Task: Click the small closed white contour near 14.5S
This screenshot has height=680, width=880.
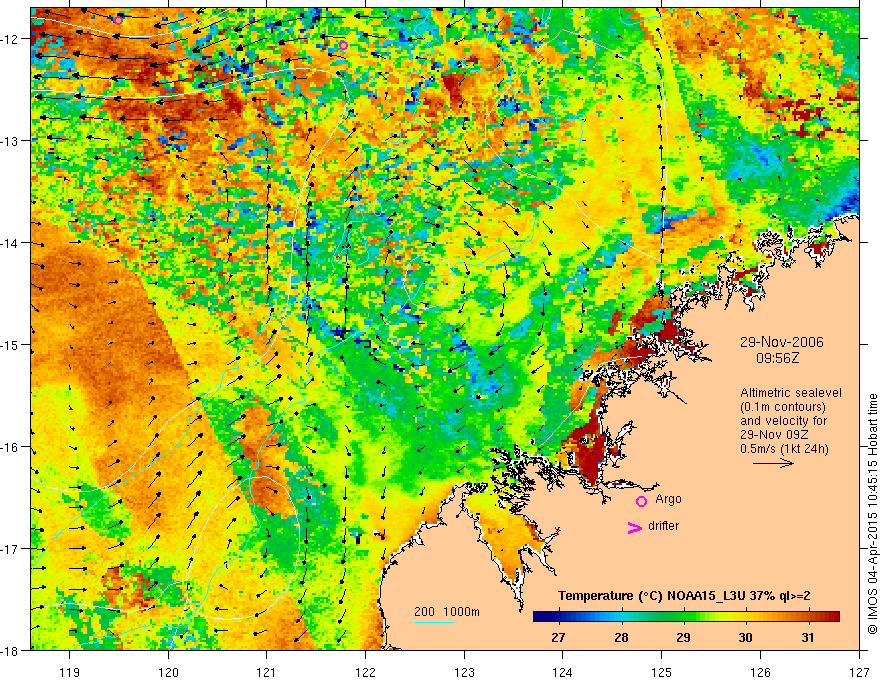Action: click(x=428, y=281)
